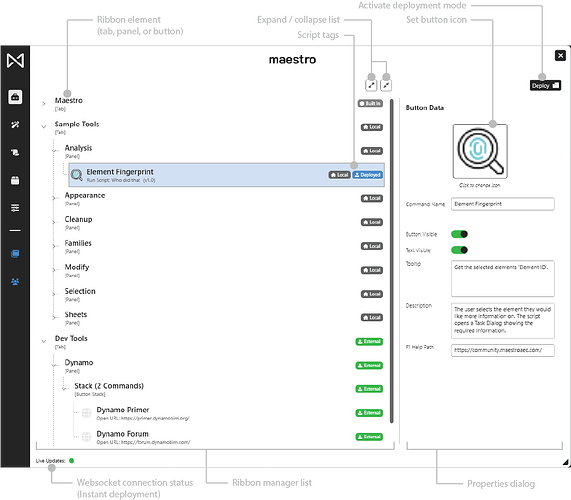The image size is (571, 500).
Task: Click the large button icon to change it
Action: (x=480, y=151)
